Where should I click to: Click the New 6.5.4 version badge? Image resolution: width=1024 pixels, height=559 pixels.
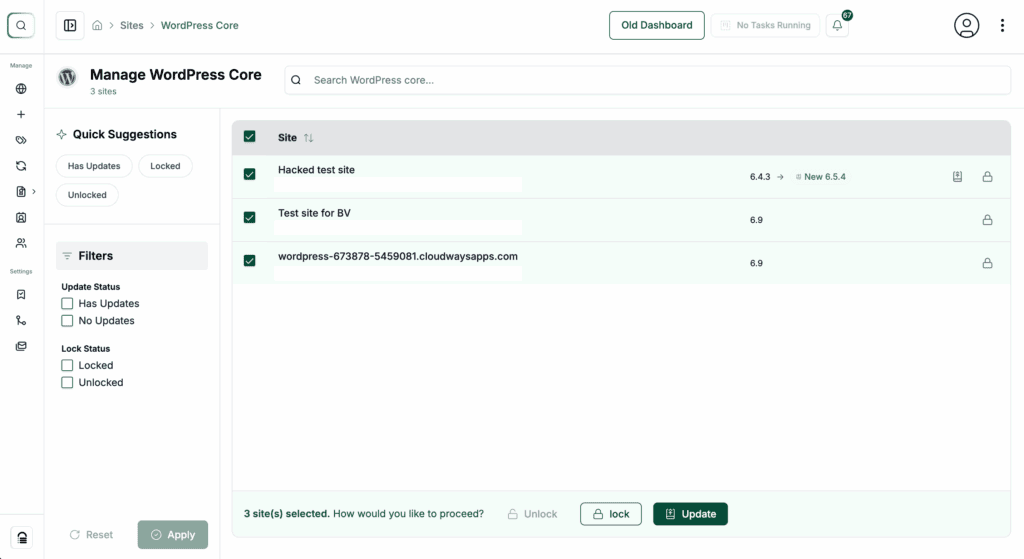click(x=821, y=176)
